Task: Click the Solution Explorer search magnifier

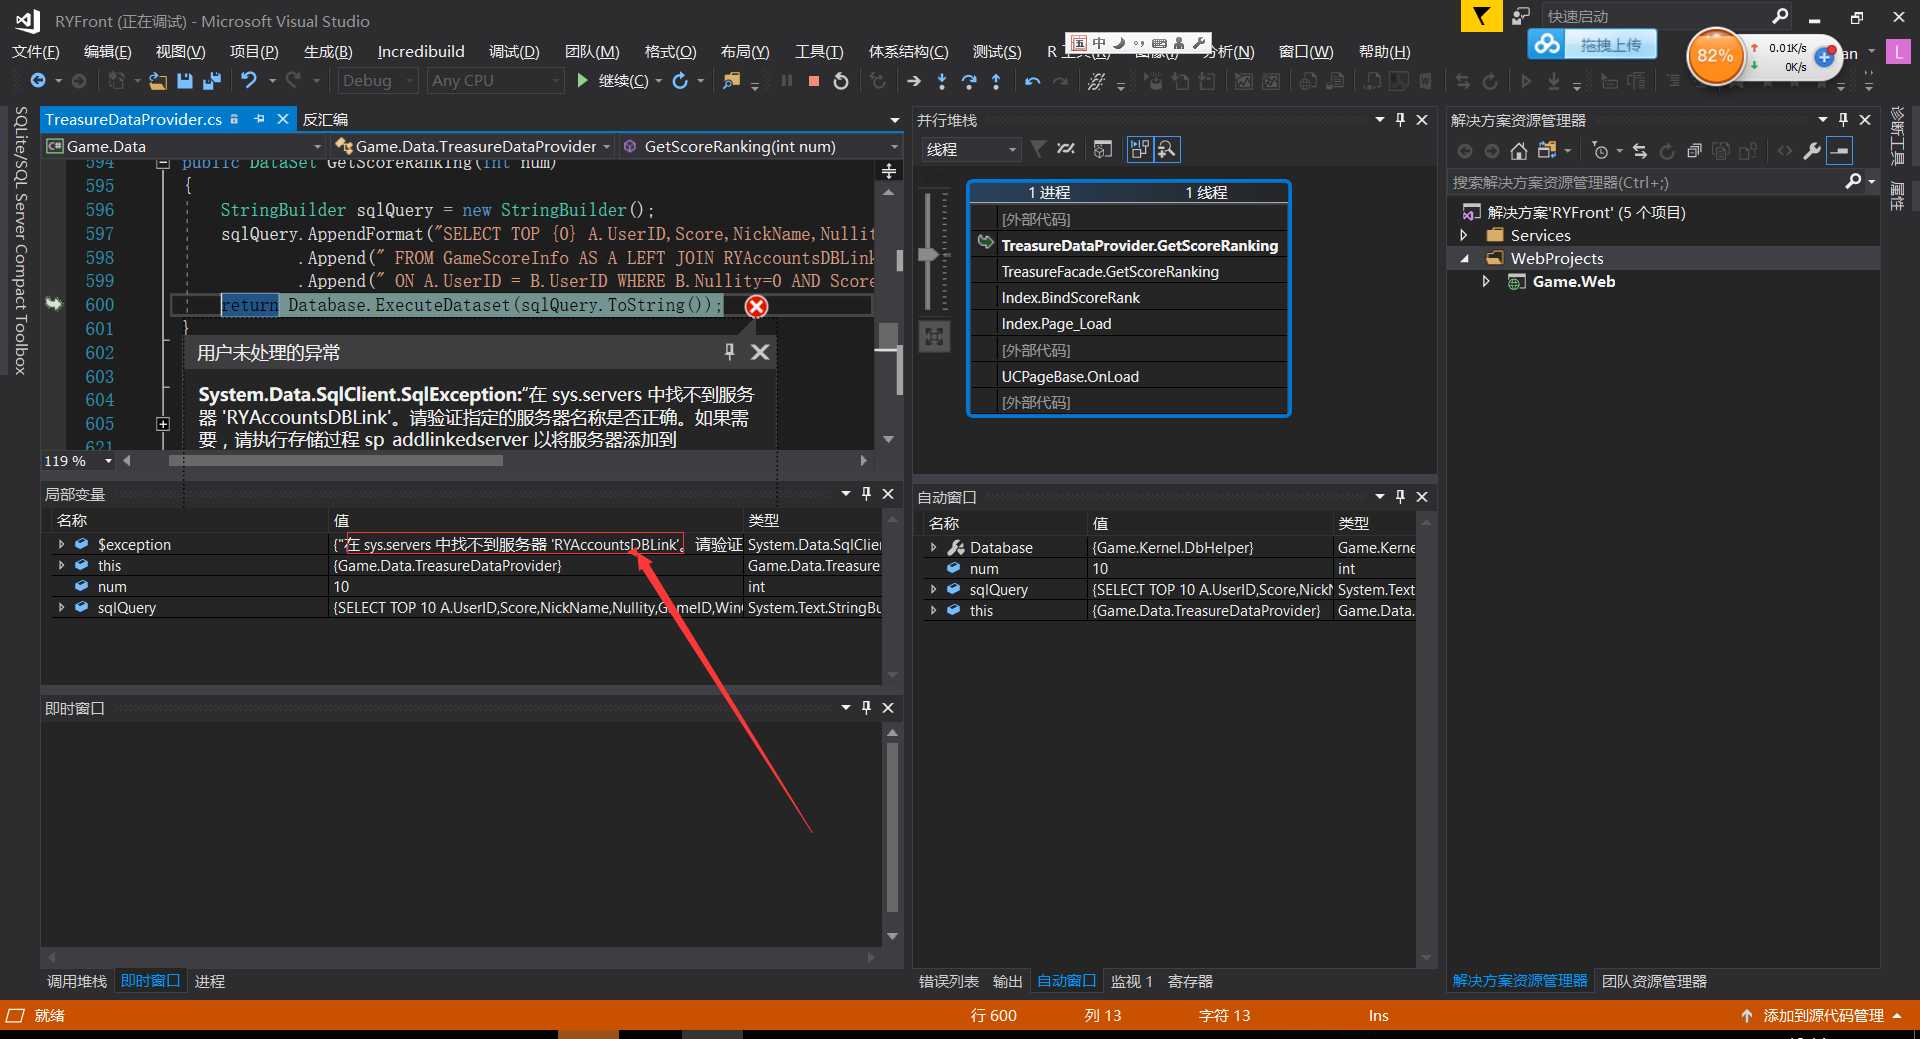Action: coord(1853,181)
